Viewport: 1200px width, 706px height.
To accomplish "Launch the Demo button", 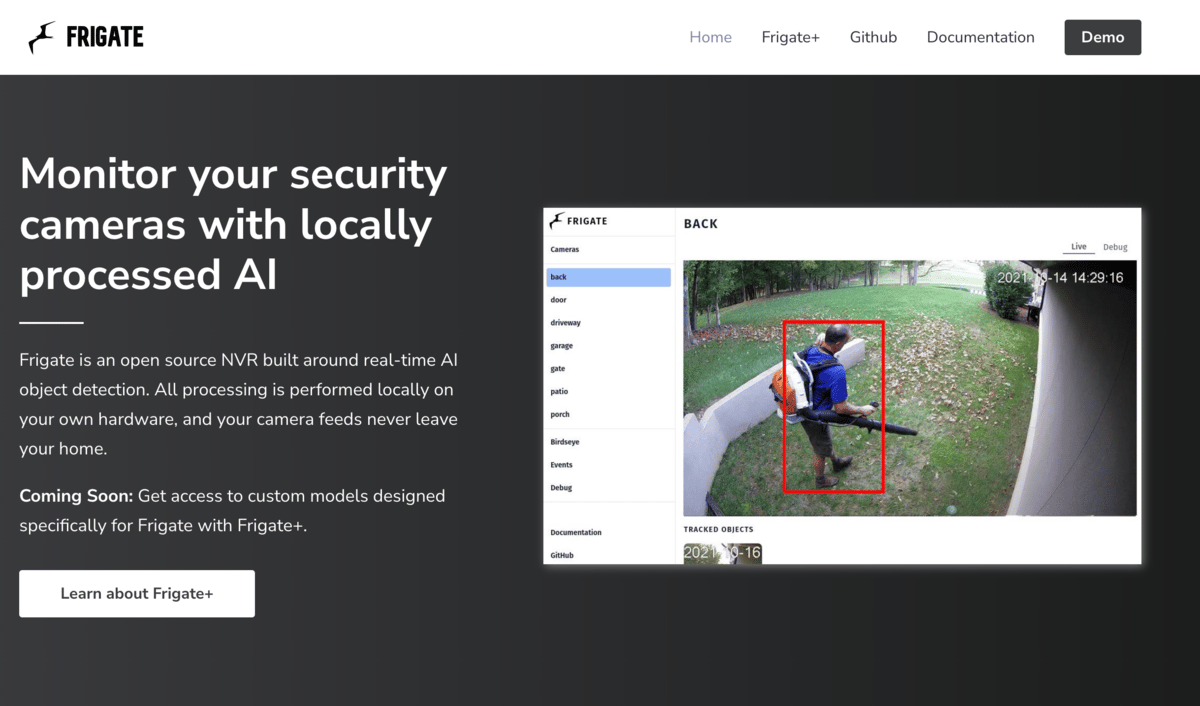I will pyautogui.click(x=1103, y=37).
